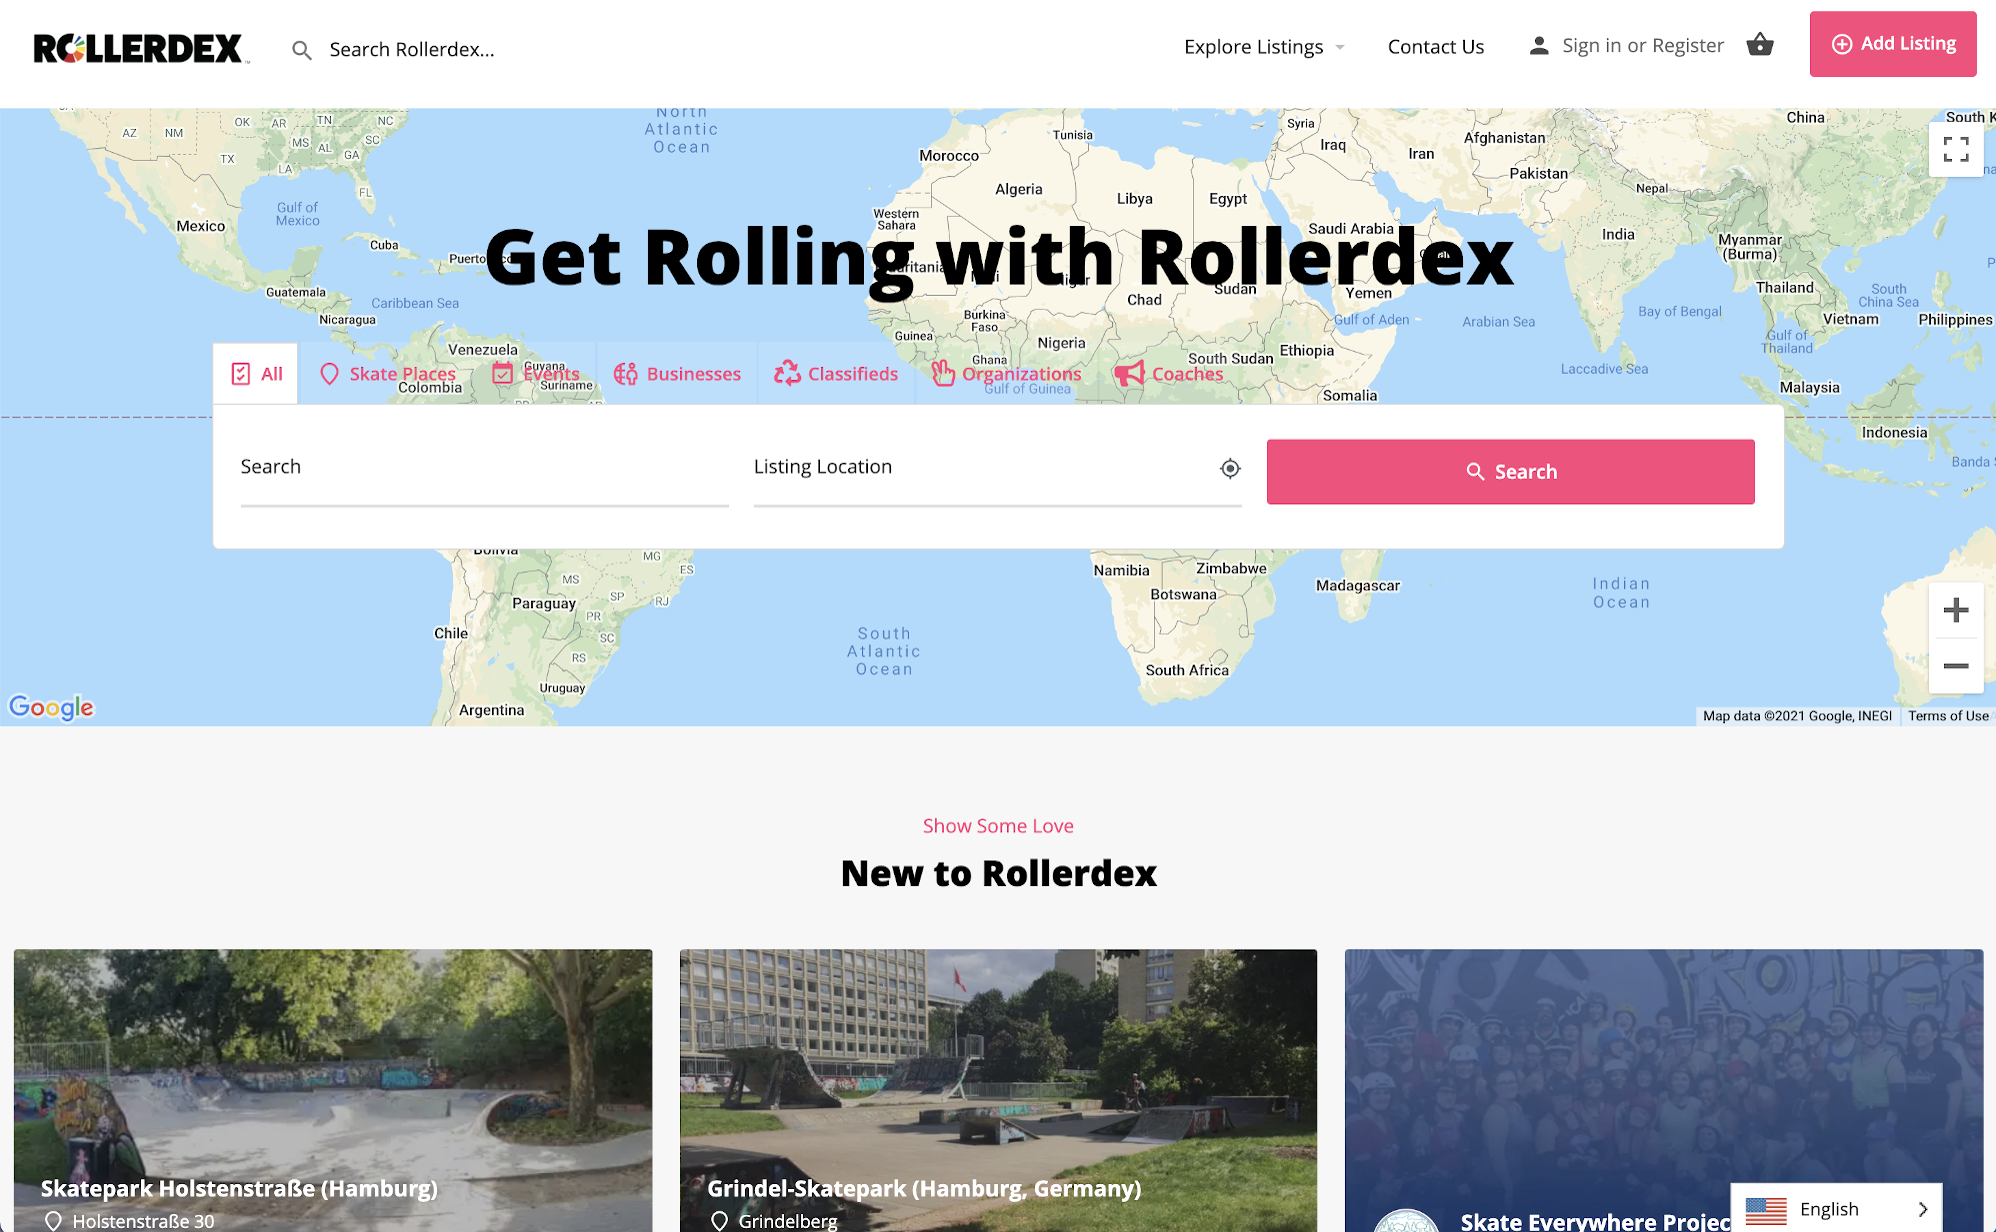
Task: Open Grindel-Skatepark listing thumbnail
Action: coord(998,1090)
